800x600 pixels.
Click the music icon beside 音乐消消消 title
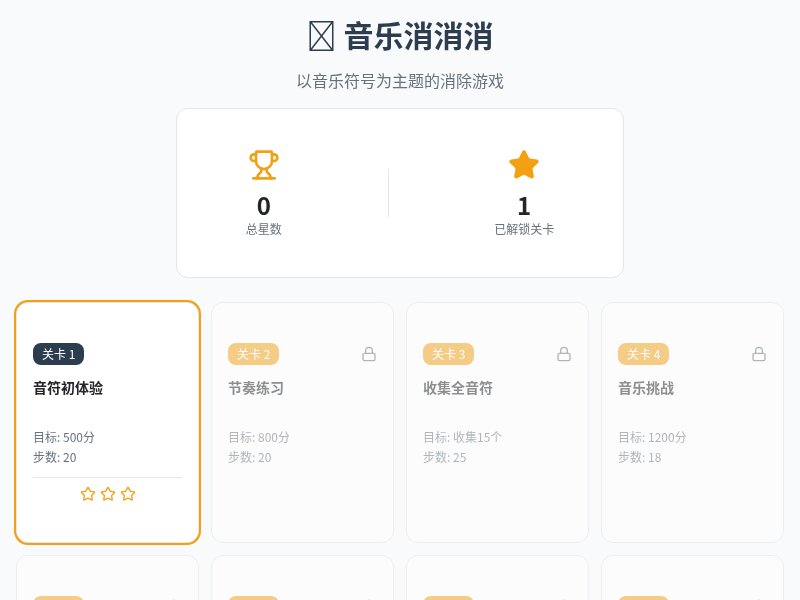[x=319, y=34]
